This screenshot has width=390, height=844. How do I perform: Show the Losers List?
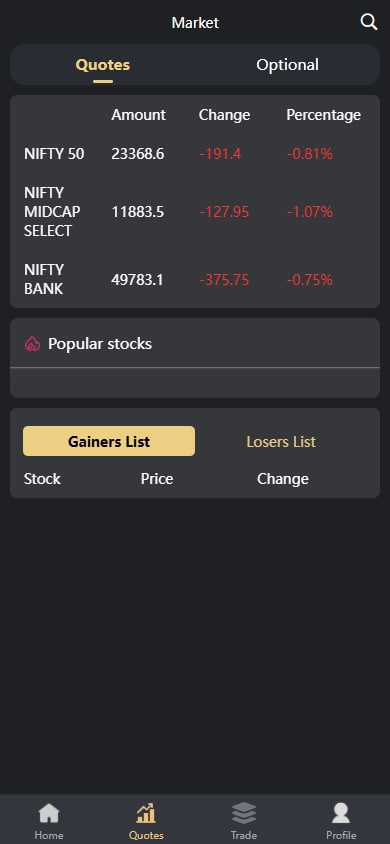coord(281,441)
